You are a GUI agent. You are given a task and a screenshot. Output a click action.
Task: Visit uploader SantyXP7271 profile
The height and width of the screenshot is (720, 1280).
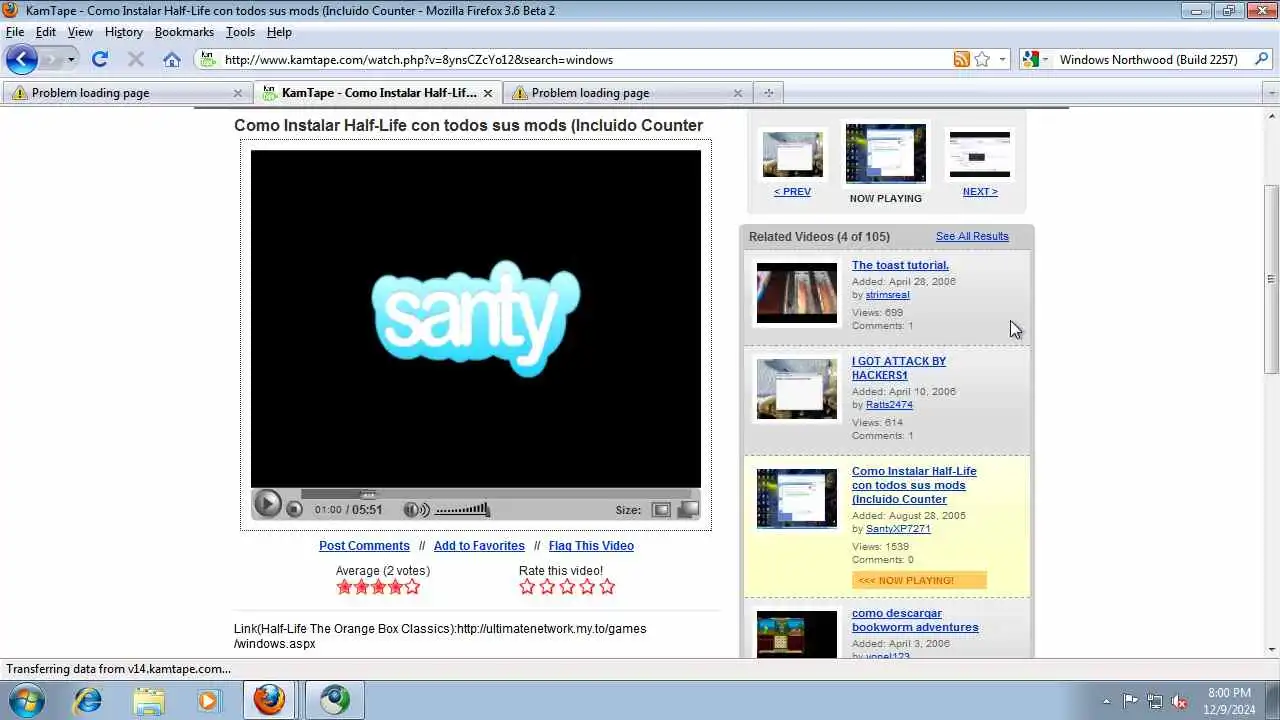pos(898,529)
